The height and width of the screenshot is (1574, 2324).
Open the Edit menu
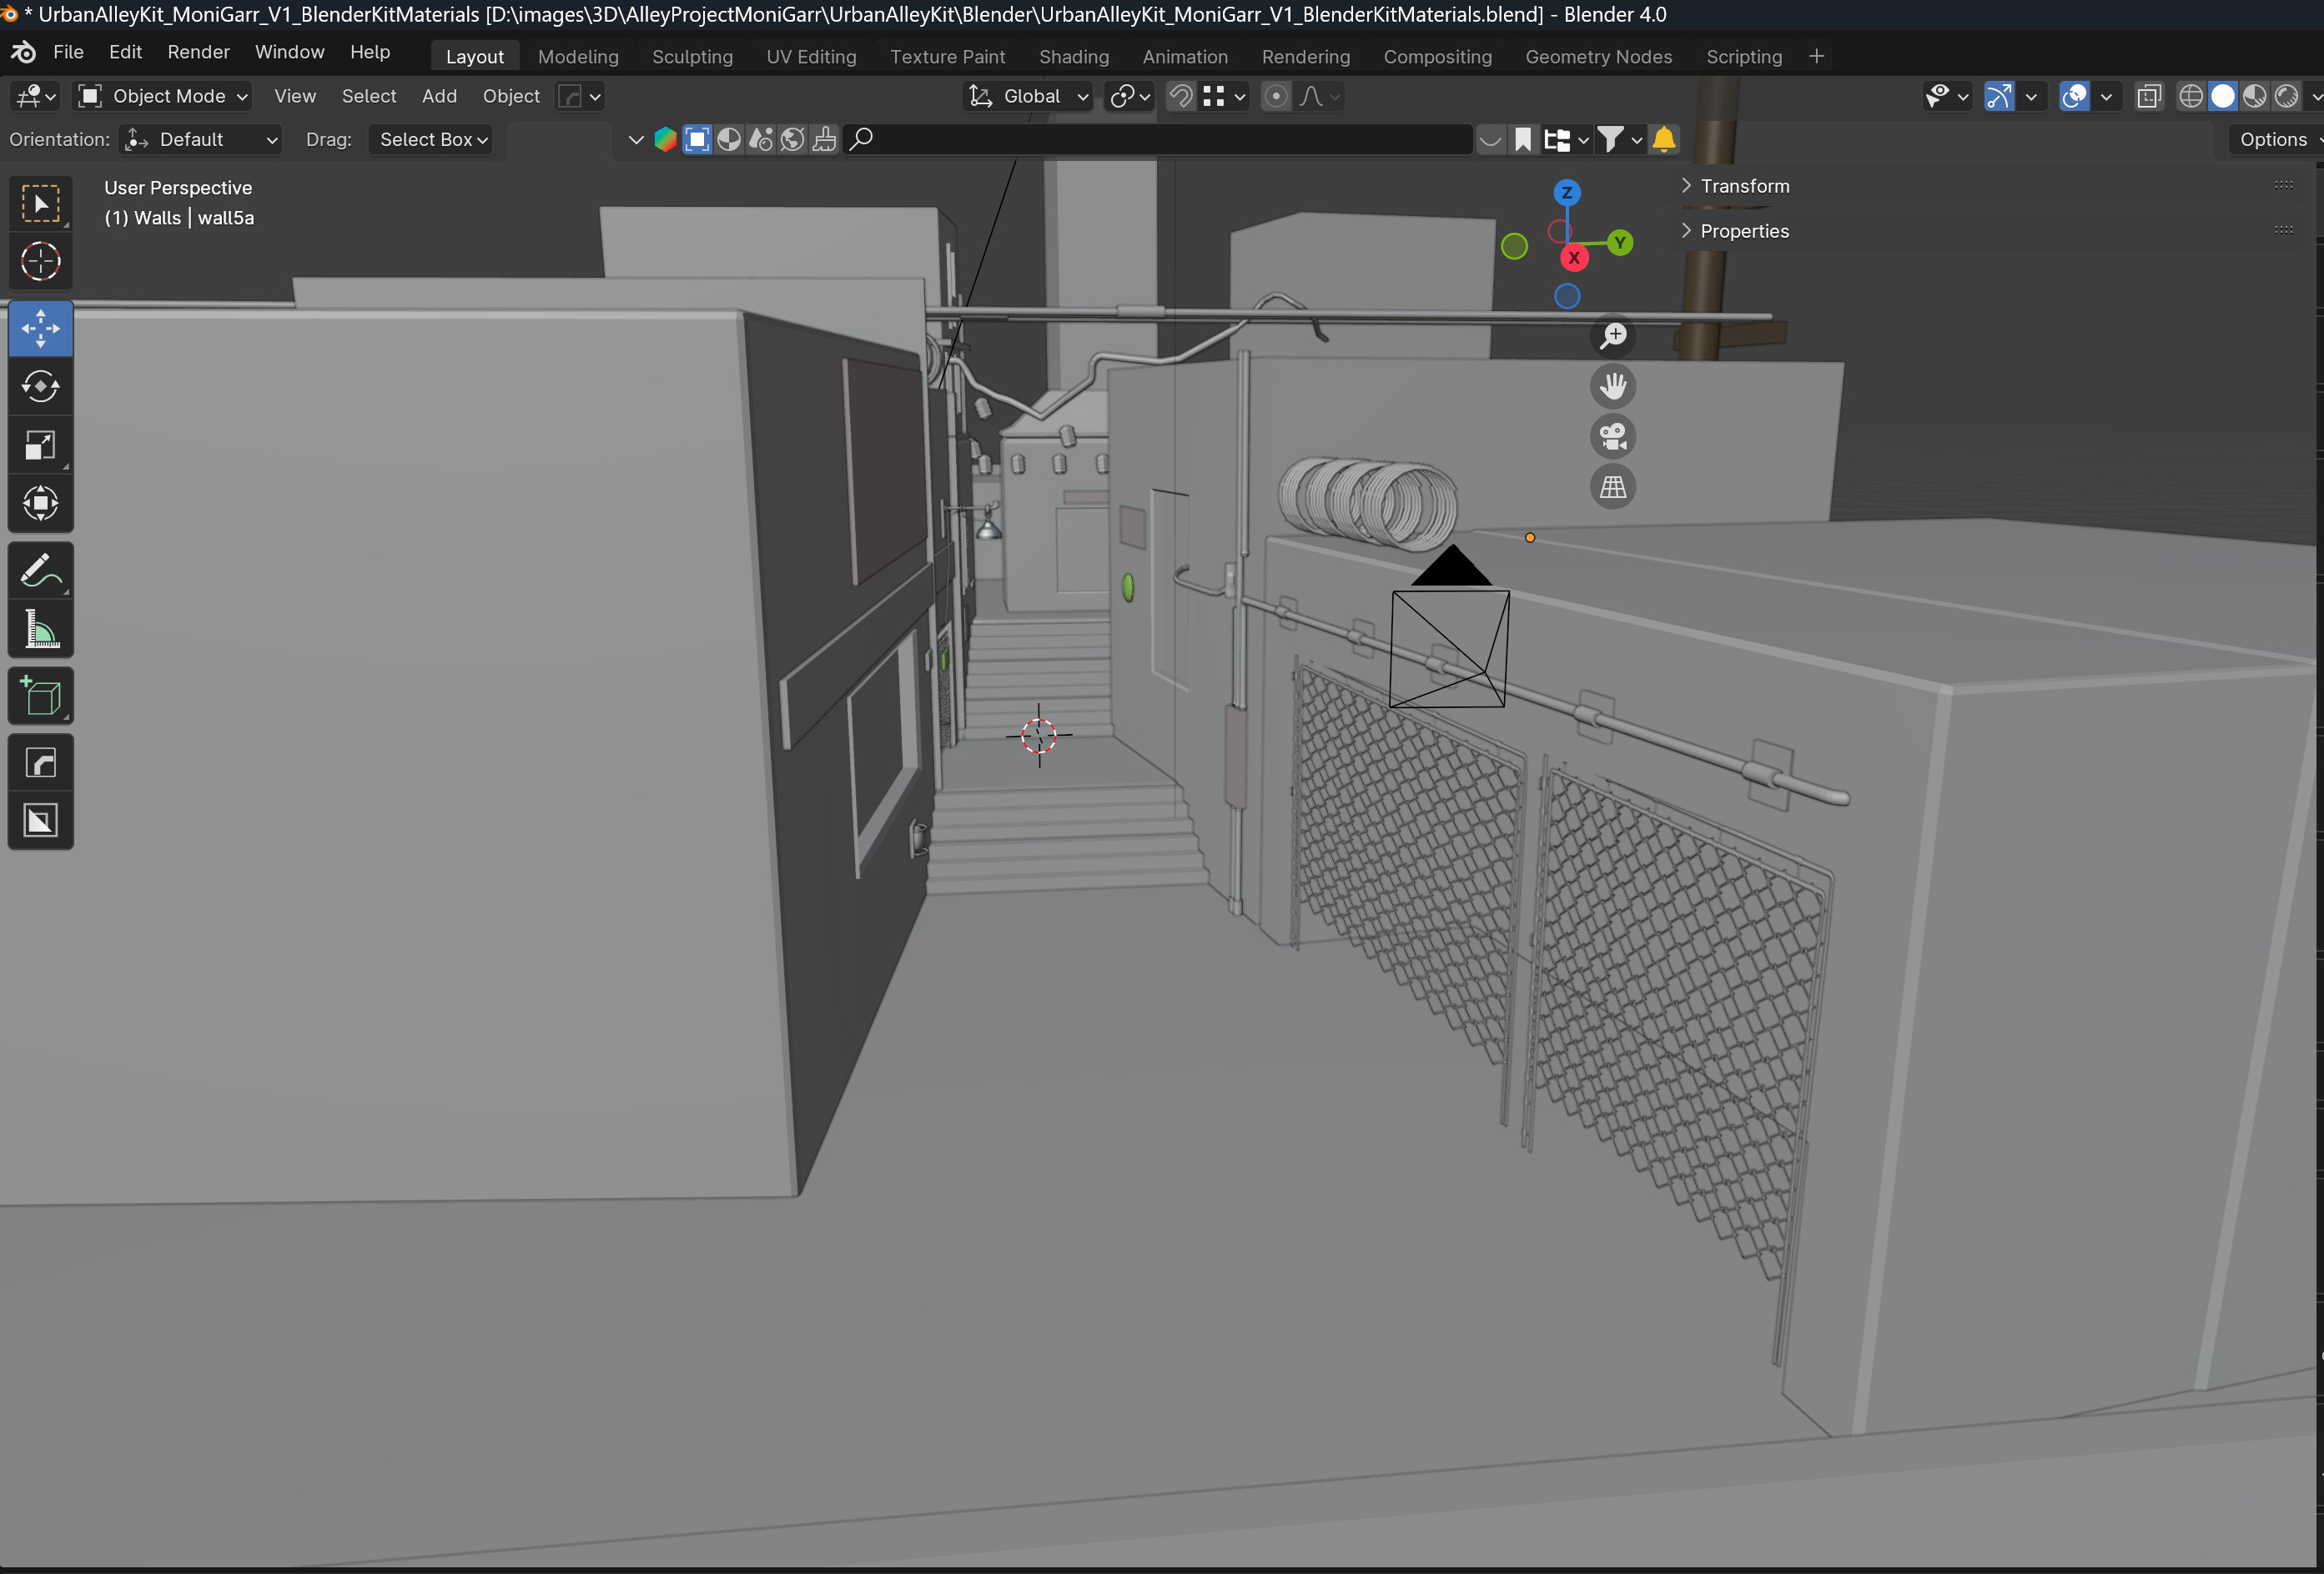click(x=125, y=52)
